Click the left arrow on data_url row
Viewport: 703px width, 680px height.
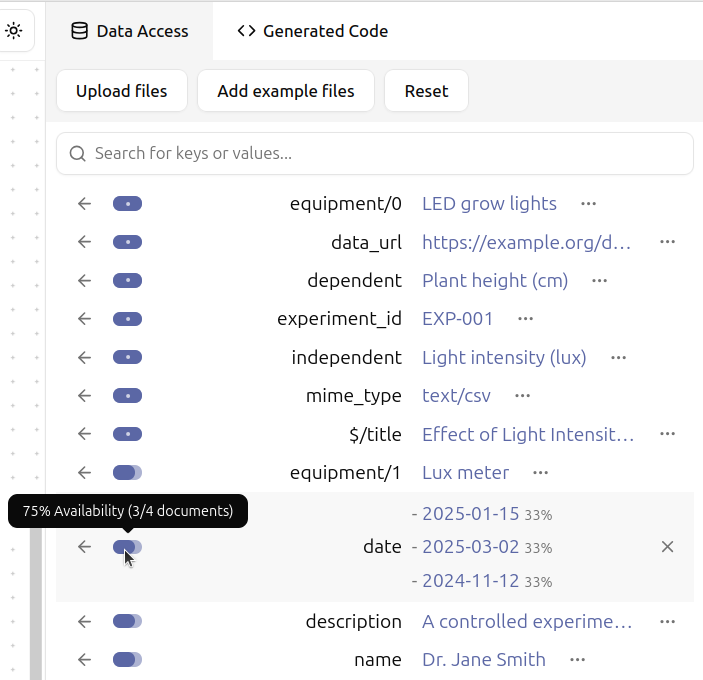(84, 242)
